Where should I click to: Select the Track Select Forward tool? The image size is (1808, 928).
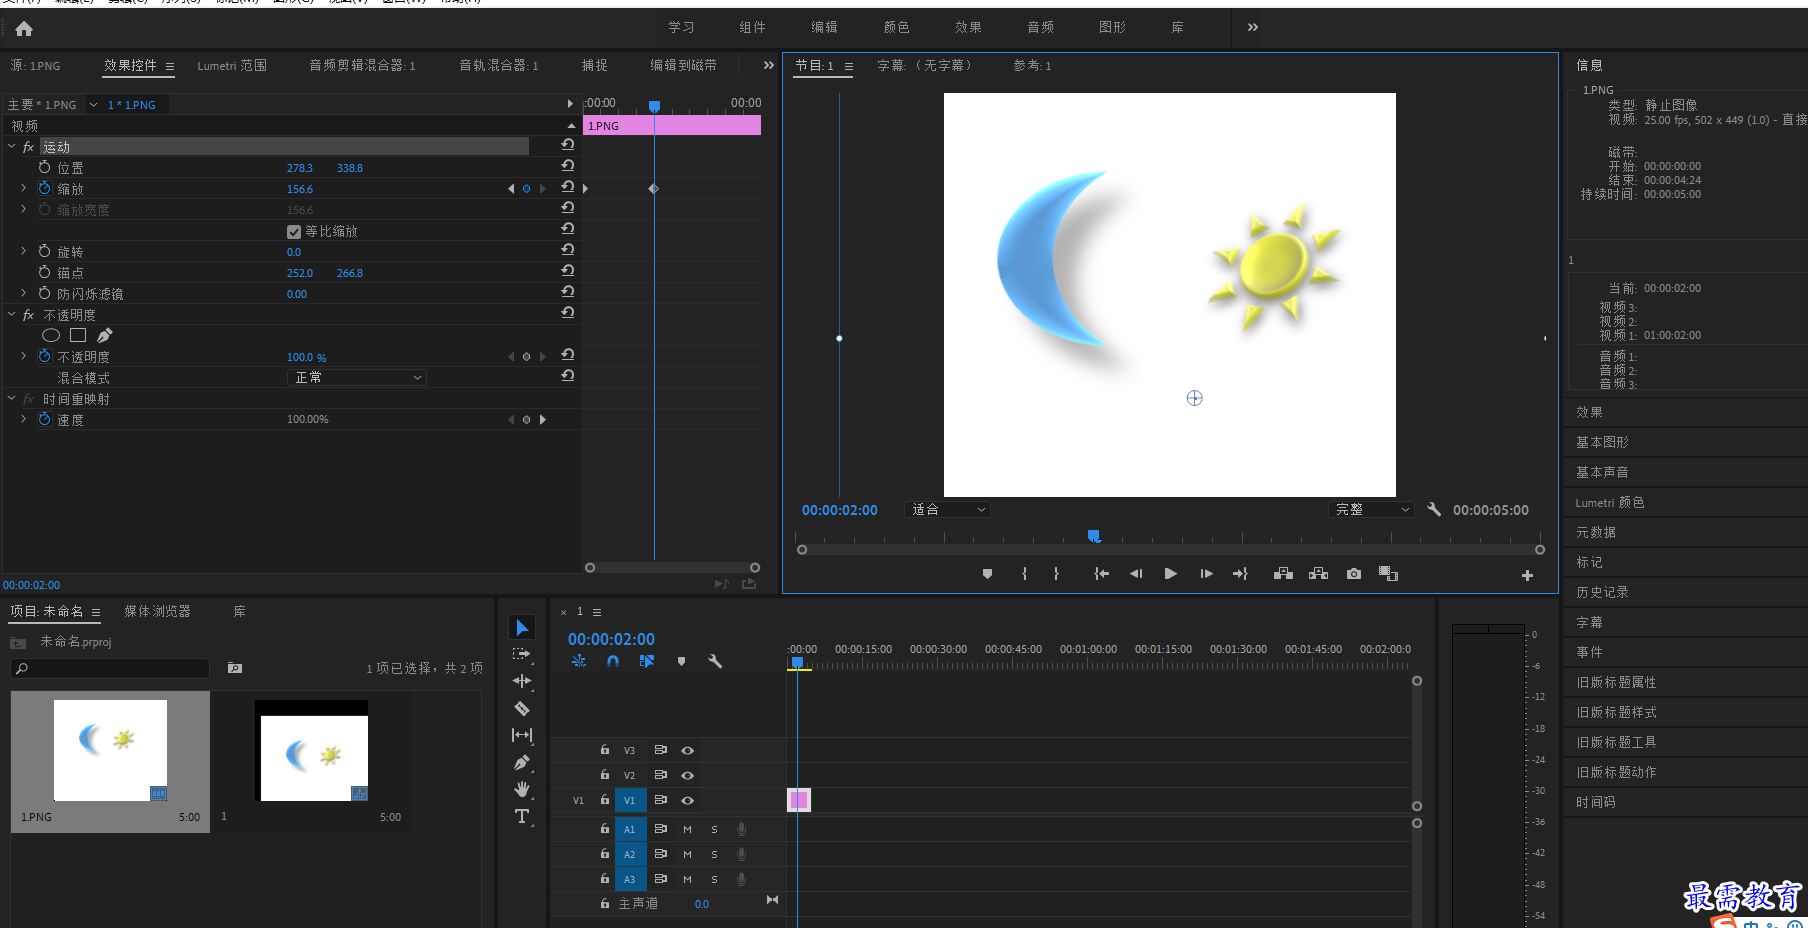coord(522,654)
